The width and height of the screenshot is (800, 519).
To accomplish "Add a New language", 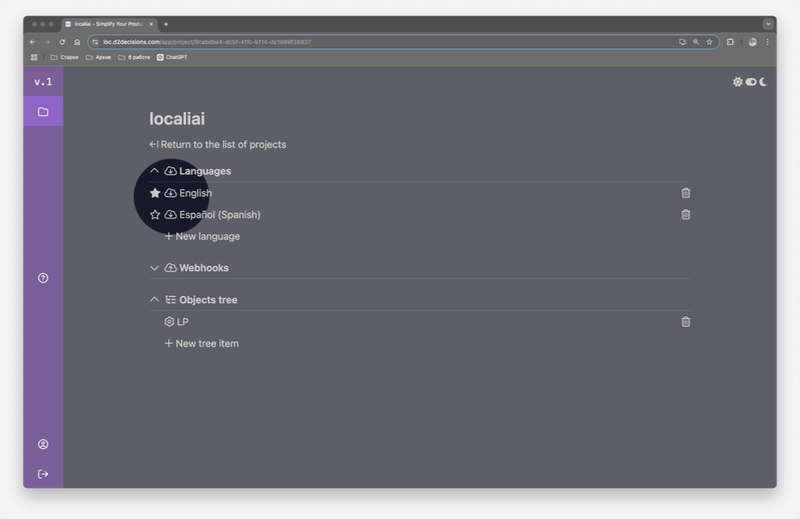I will (x=202, y=236).
